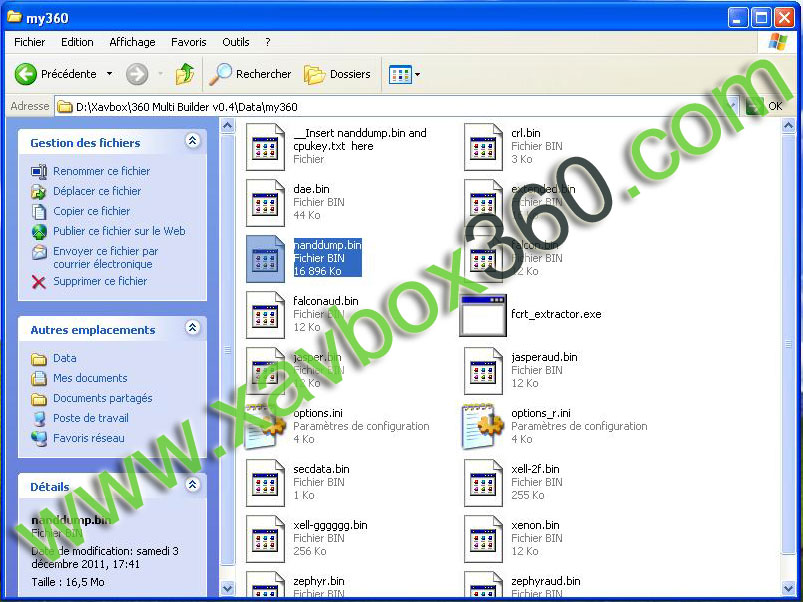Select the secdata.bin file icon
803x602 pixels.
point(265,483)
